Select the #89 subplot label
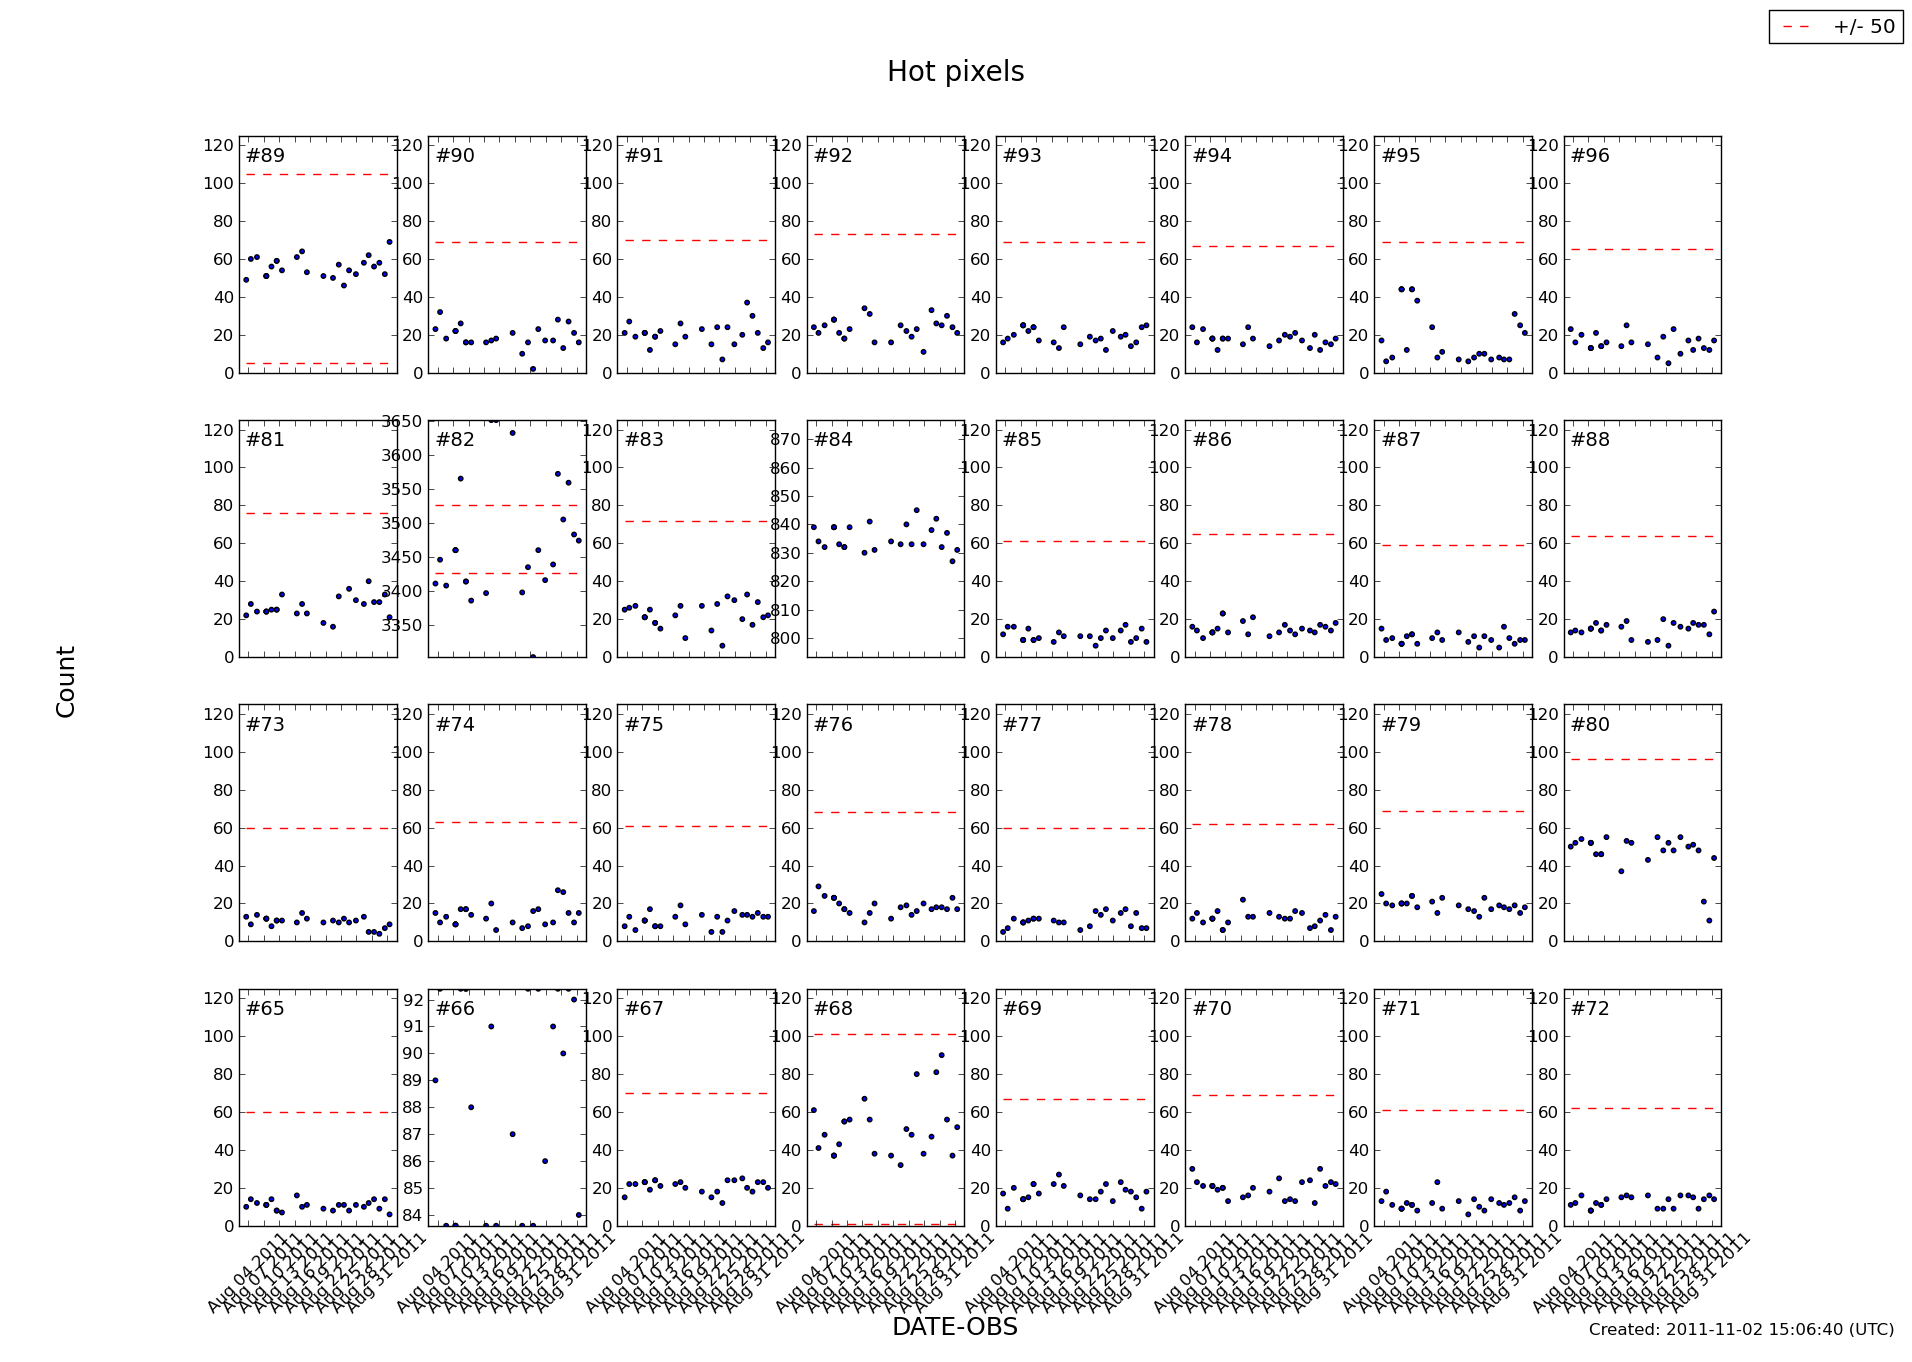Image resolution: width=1912 pixels, height=1362 pixels. coord(265,156)
